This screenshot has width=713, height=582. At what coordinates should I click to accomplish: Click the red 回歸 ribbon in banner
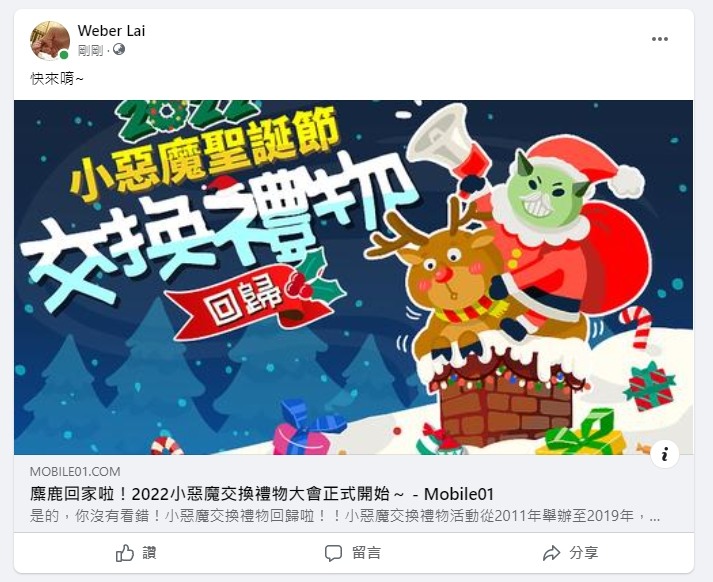(x=250, y=301)
